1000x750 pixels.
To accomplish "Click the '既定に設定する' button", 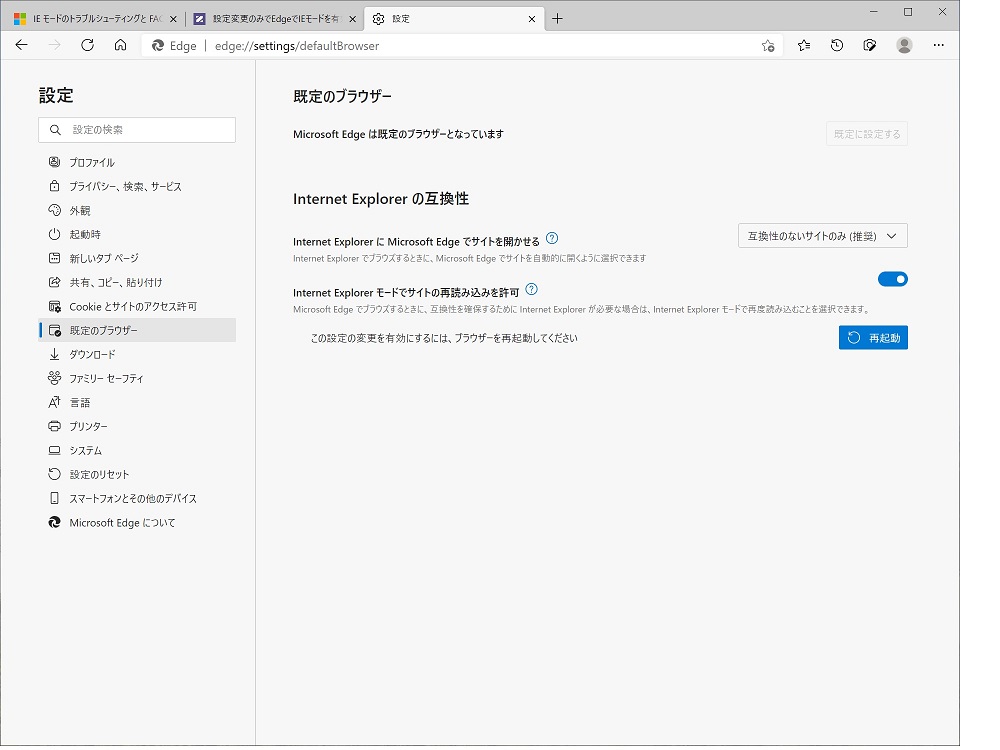I will coord(867,134).
